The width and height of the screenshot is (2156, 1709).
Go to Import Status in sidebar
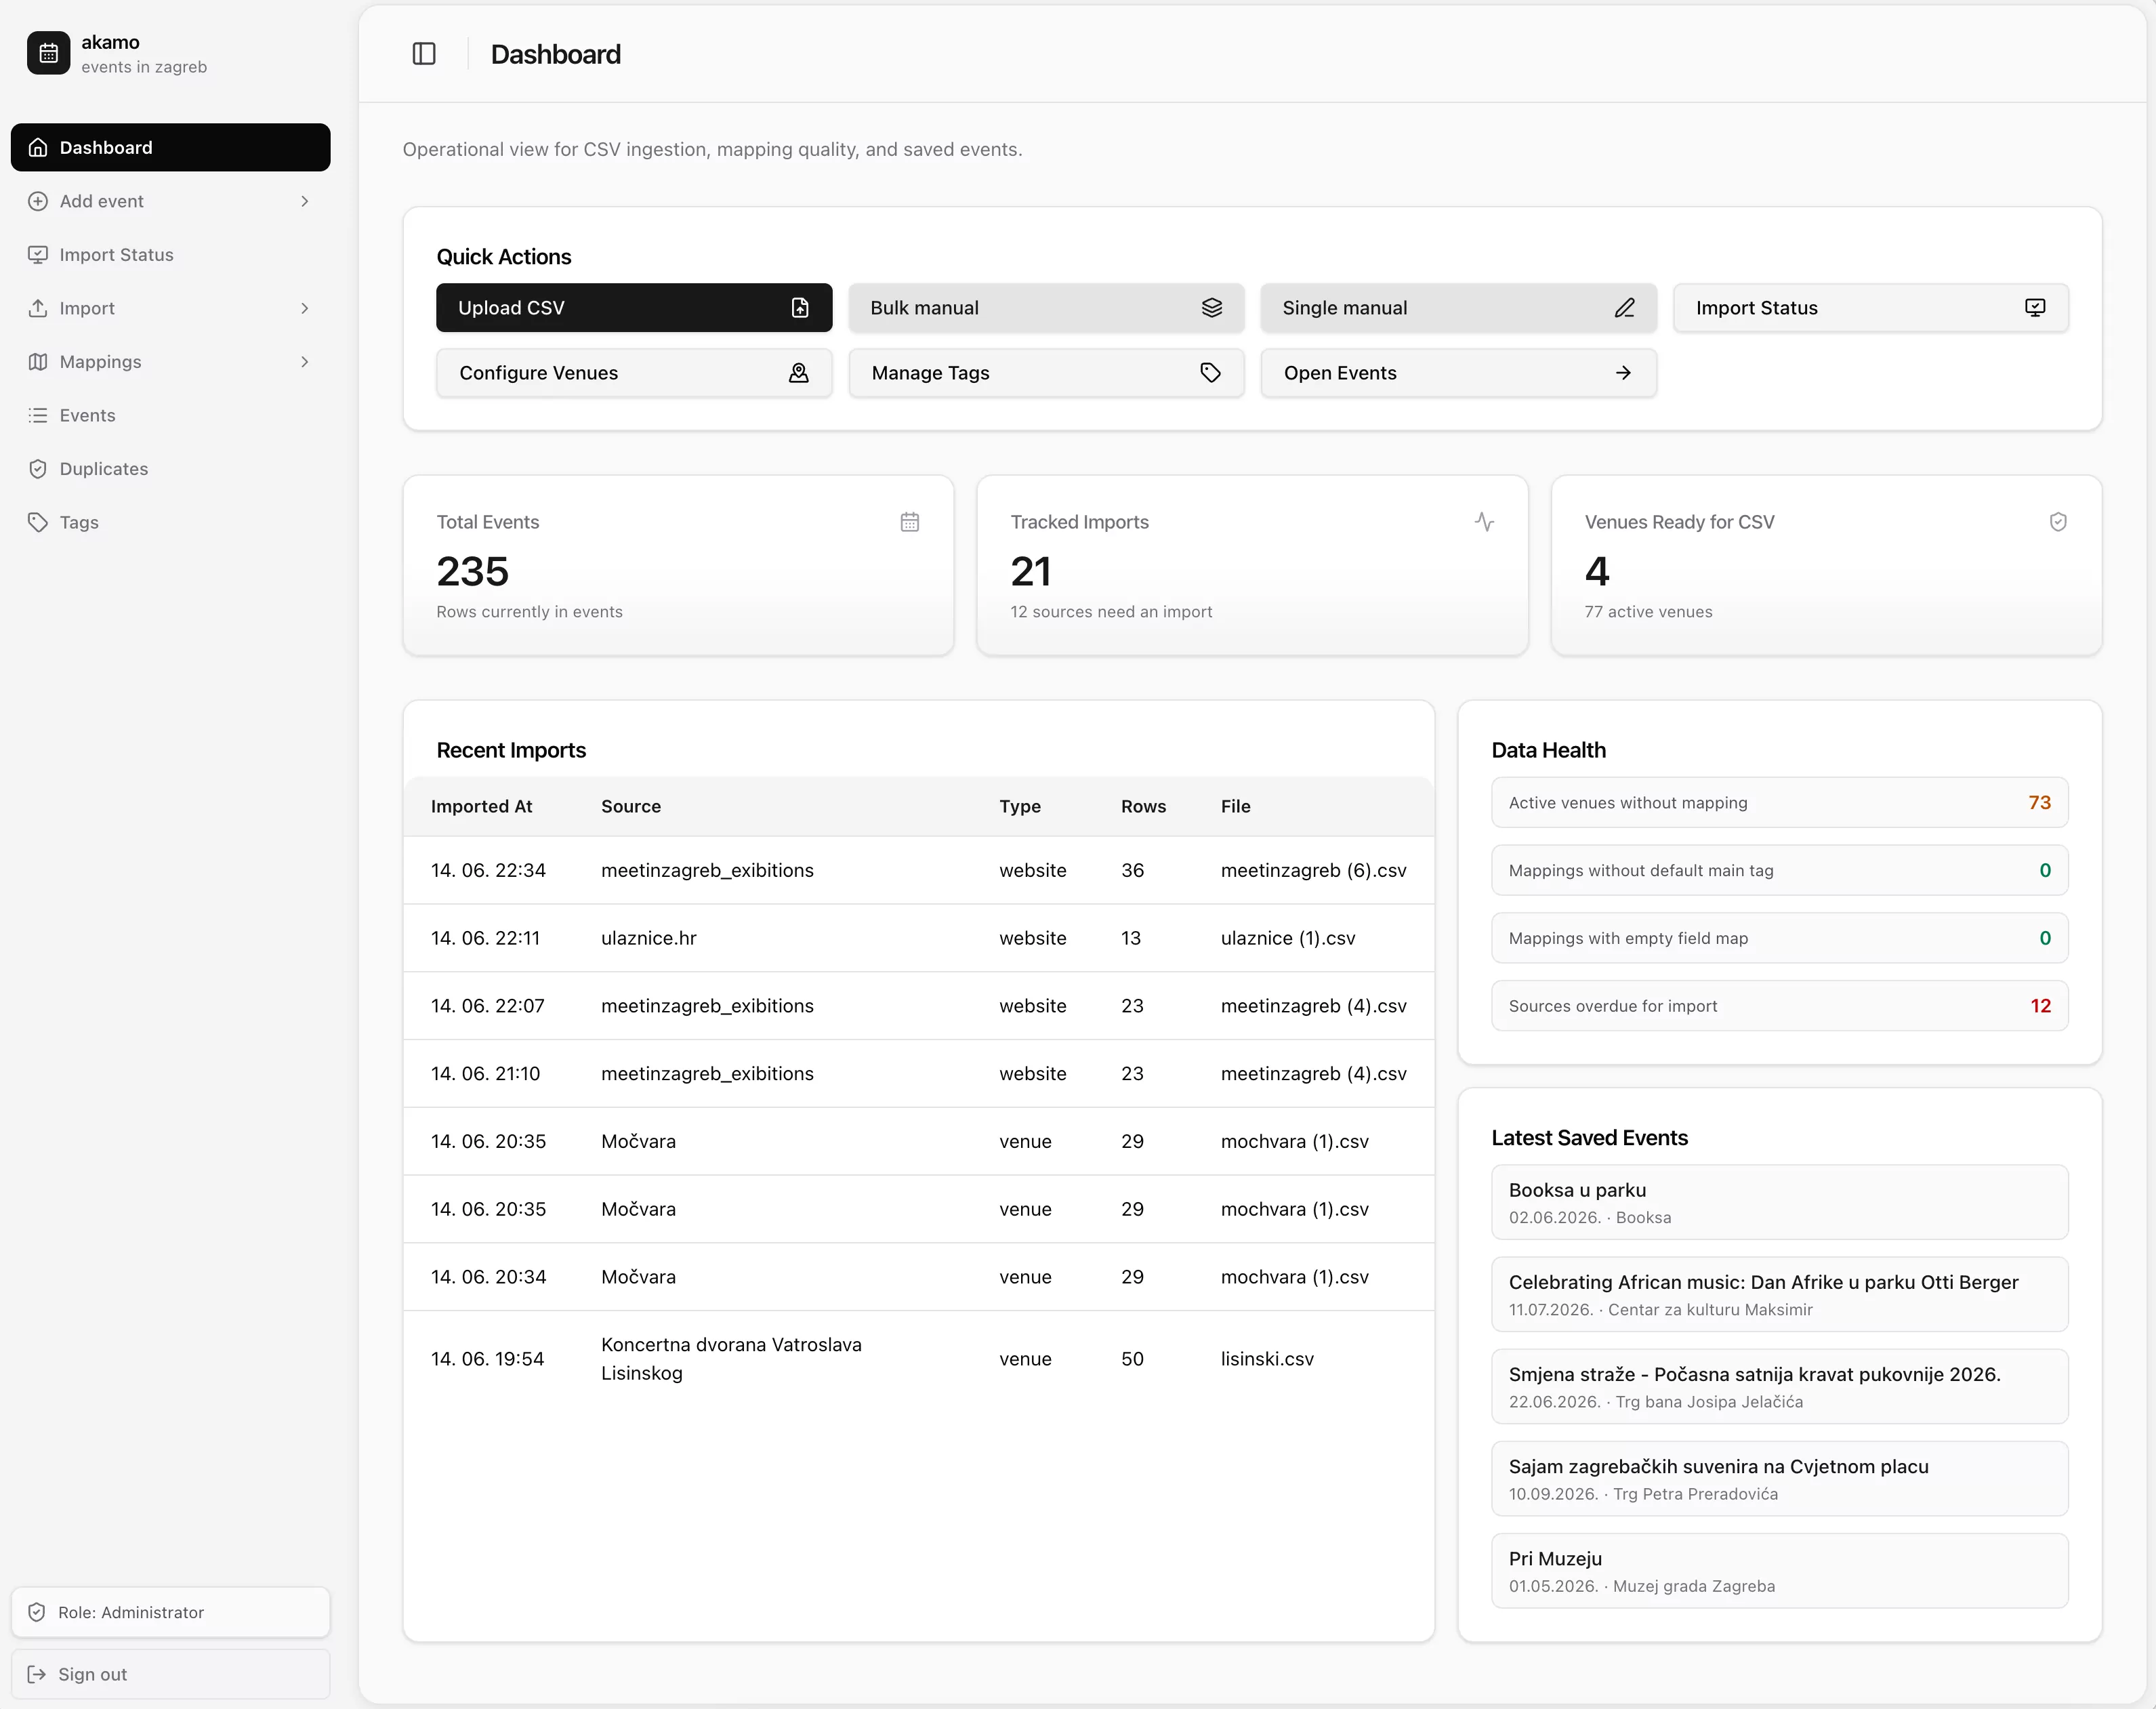pos(171,254)
